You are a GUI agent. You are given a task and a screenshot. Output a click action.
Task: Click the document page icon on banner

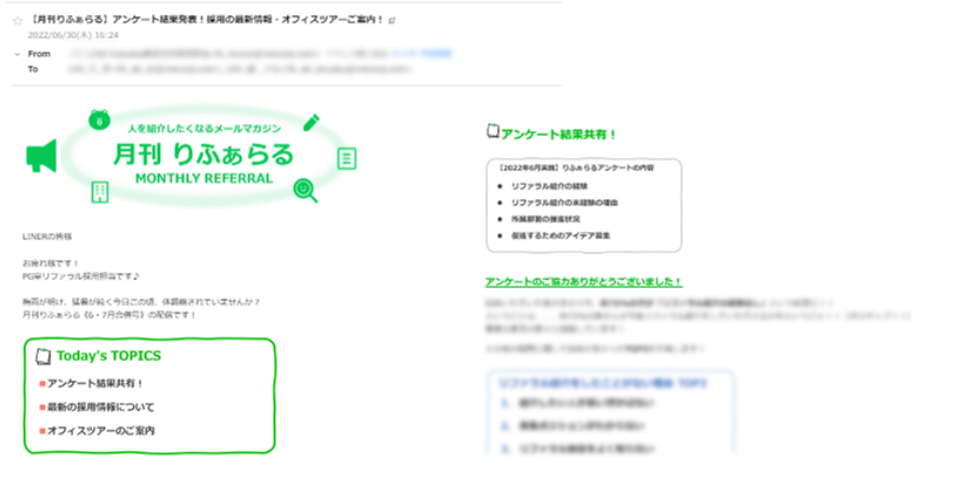point(347,158)
